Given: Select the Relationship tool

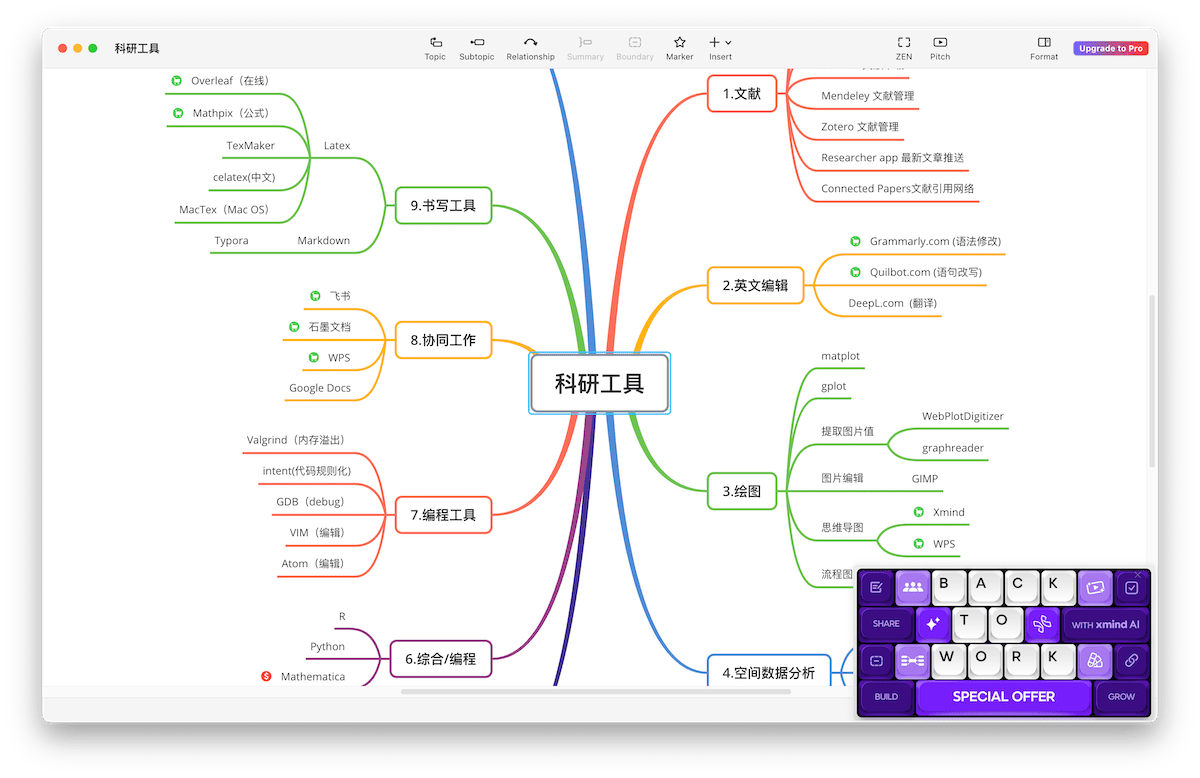Looking at the screenshot, I should pyautogui.click(x=530, y=48).
